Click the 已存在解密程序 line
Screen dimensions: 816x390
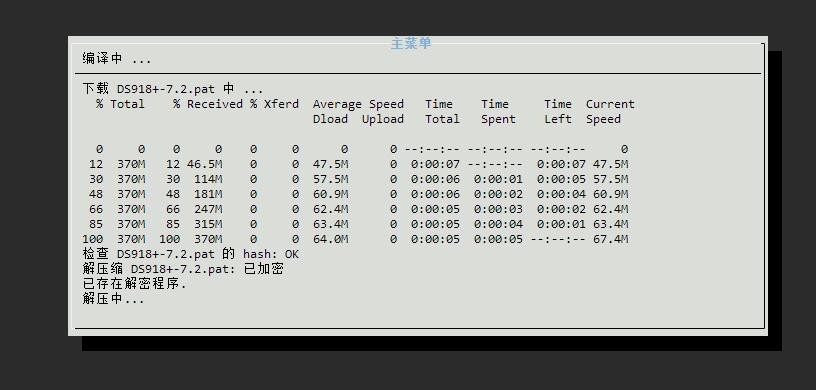[134, 284]
